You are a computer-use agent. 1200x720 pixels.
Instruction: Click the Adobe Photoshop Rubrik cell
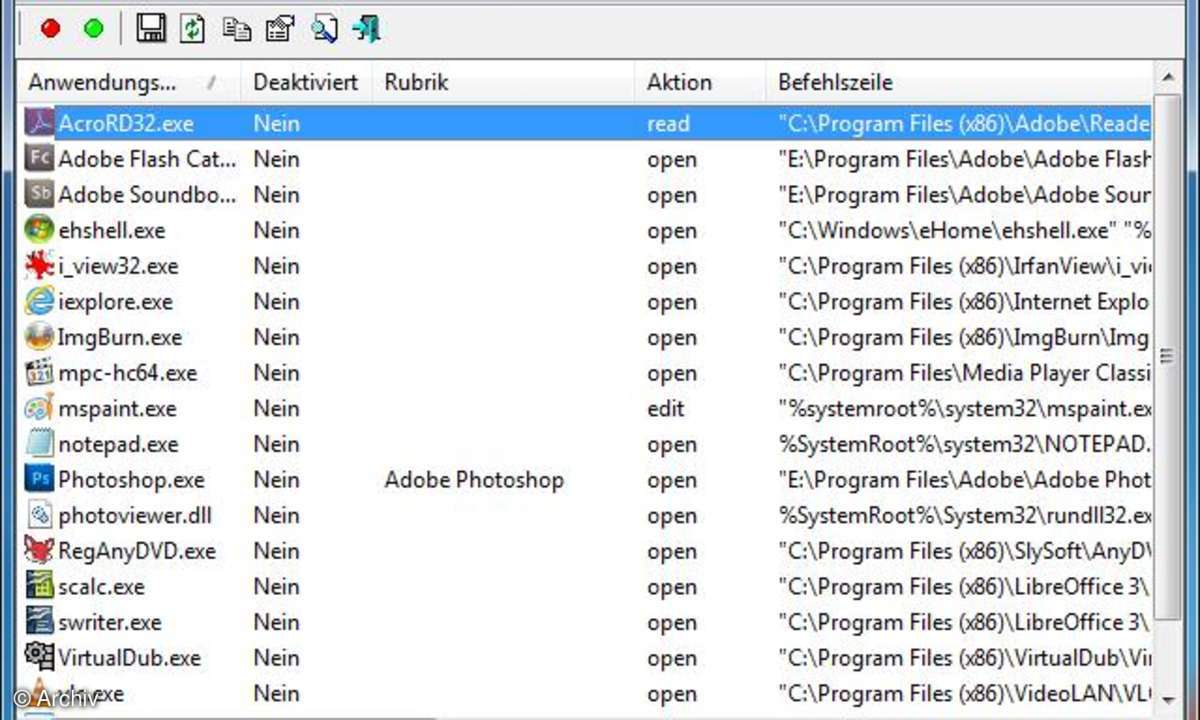[474, 480]
